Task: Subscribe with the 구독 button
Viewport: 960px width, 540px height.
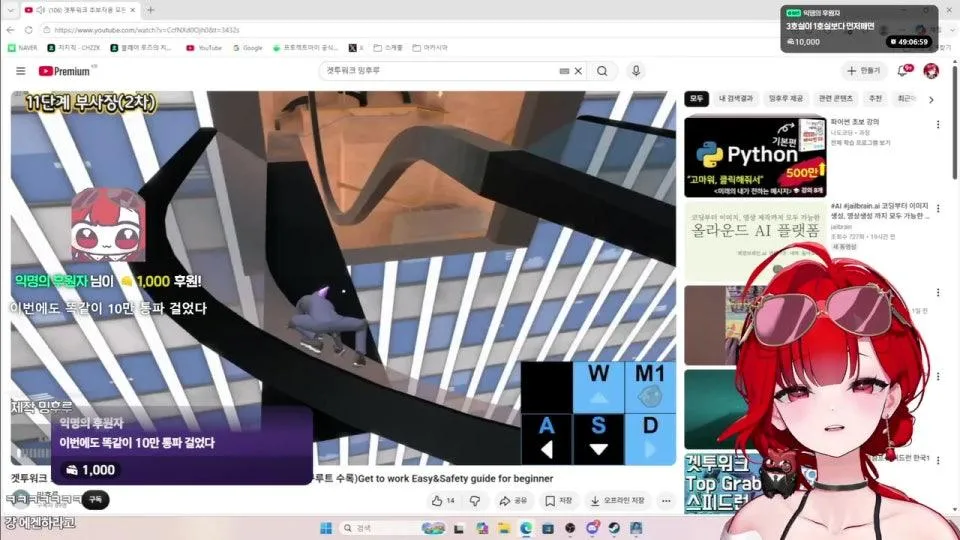Action: [96, 500]
